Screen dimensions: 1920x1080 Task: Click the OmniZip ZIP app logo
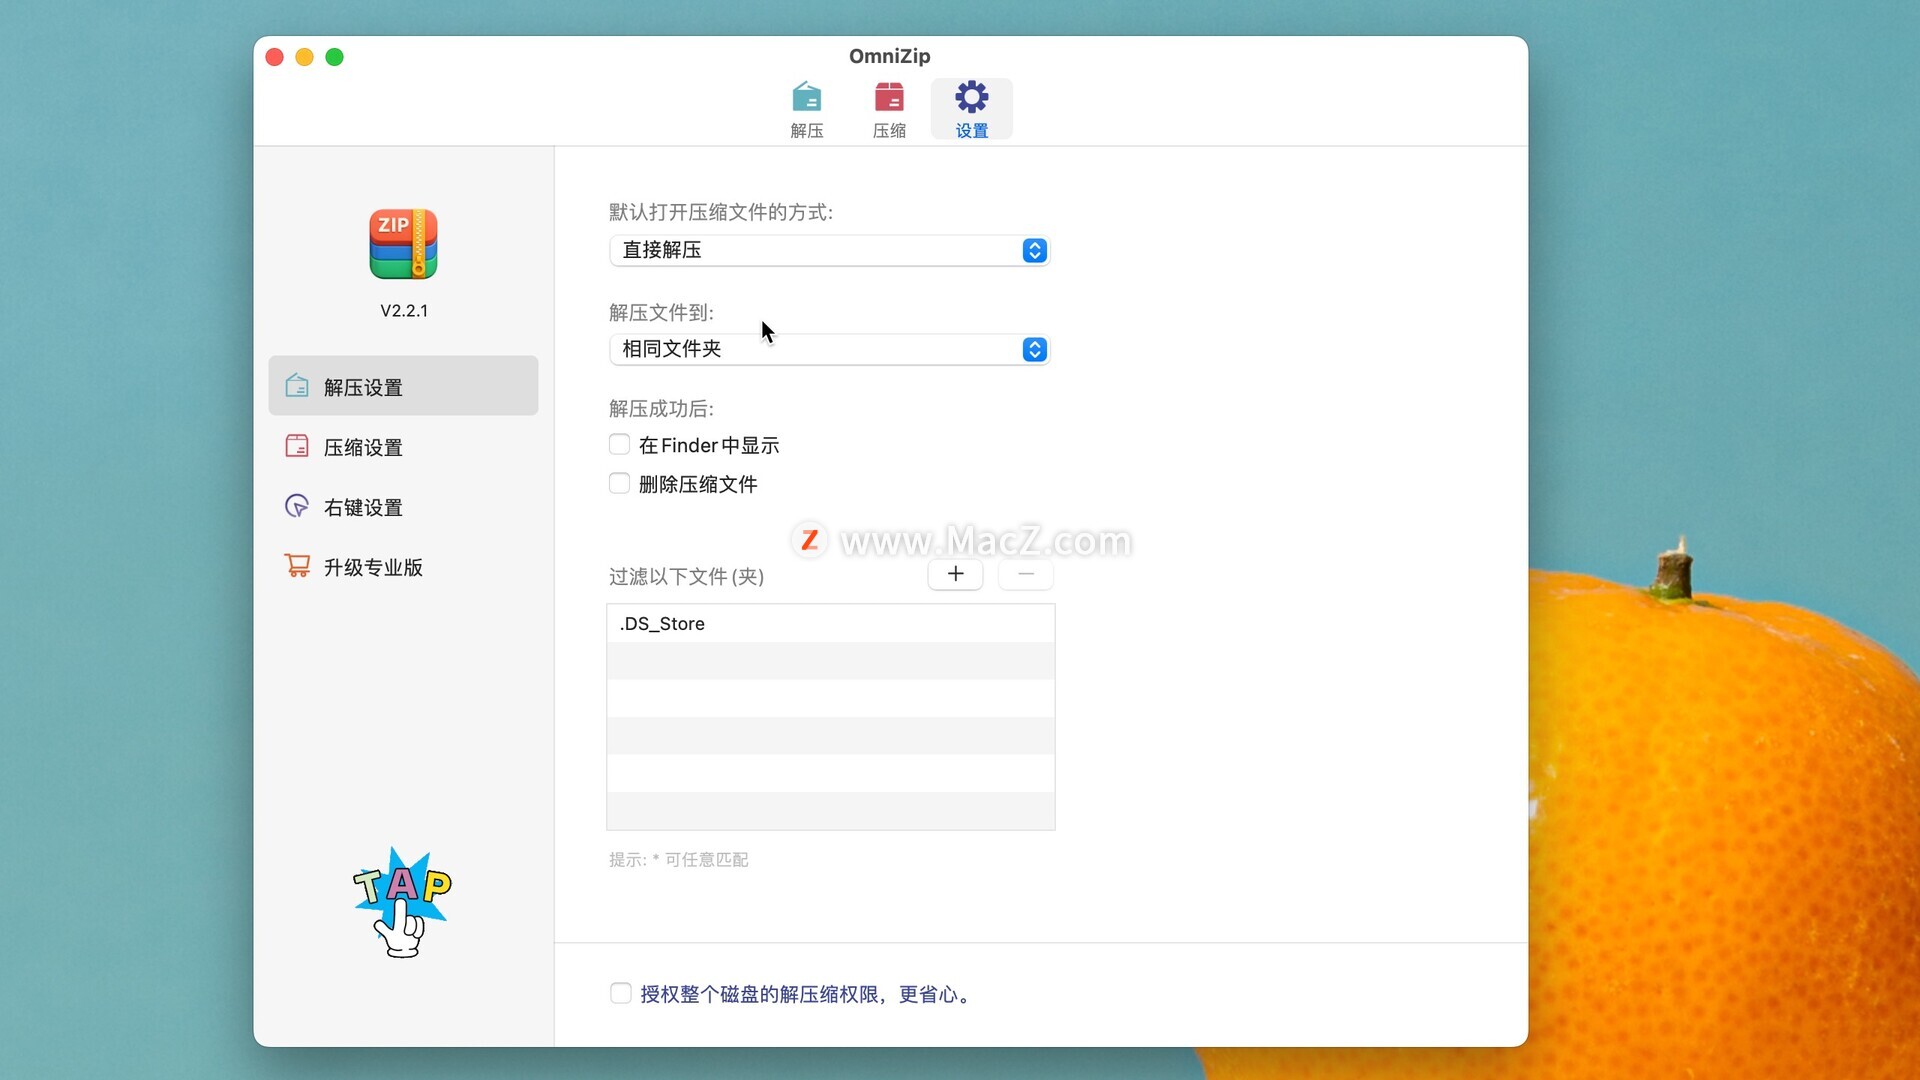click(x=403, y=244)
